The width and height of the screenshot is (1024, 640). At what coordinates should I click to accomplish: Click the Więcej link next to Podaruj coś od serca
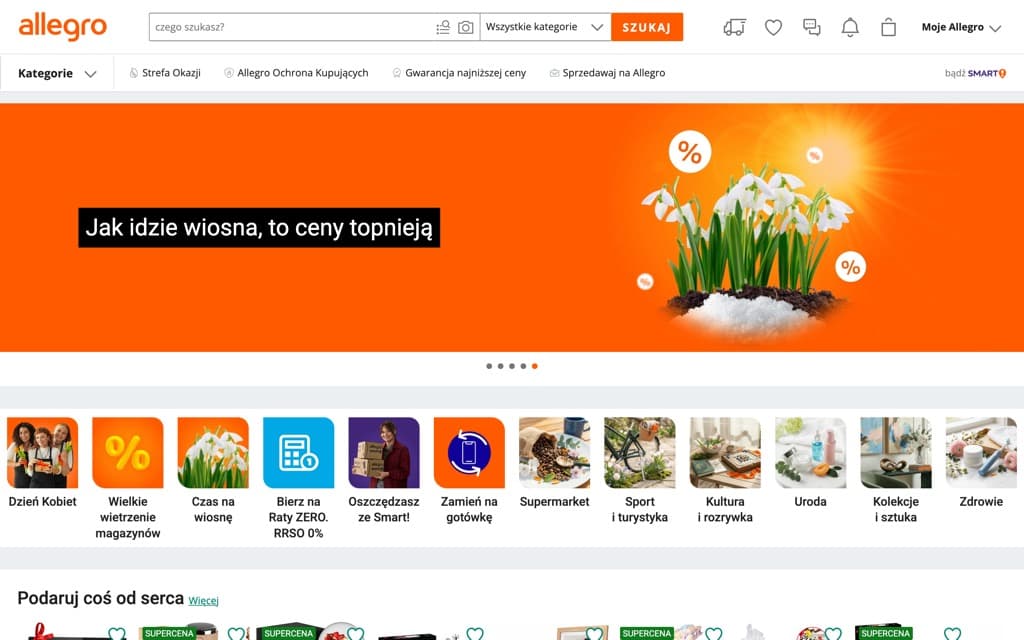click(x=204, y=600)
